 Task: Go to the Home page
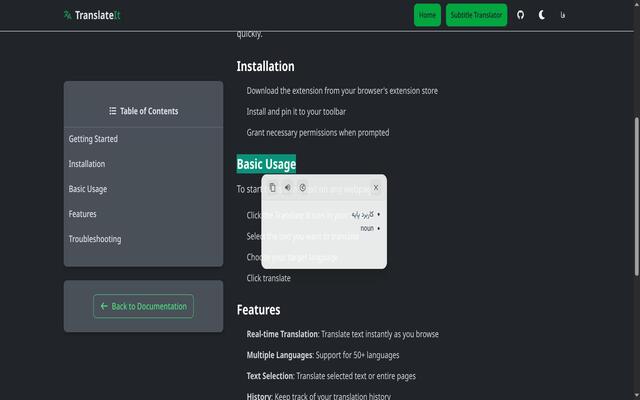[427, 15]
